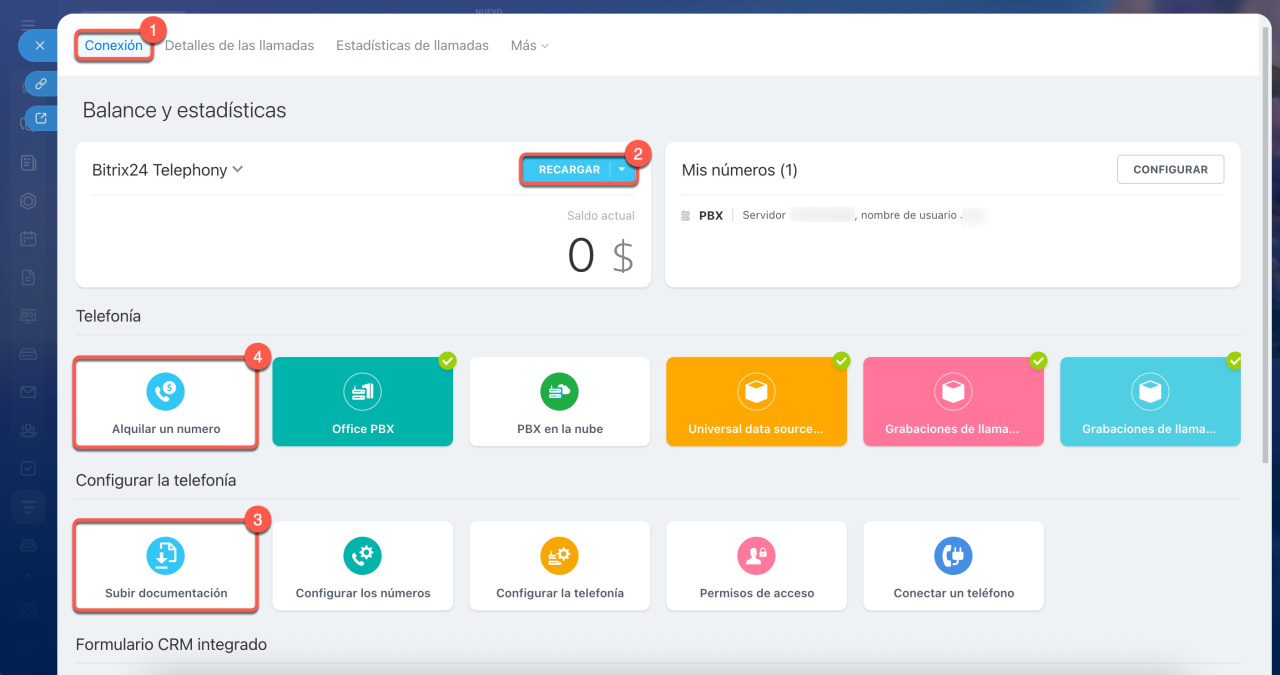Screen dimensions: 1280x675
Task: Open the Alquilar un numero tile
Action: [x=166, y=402]
